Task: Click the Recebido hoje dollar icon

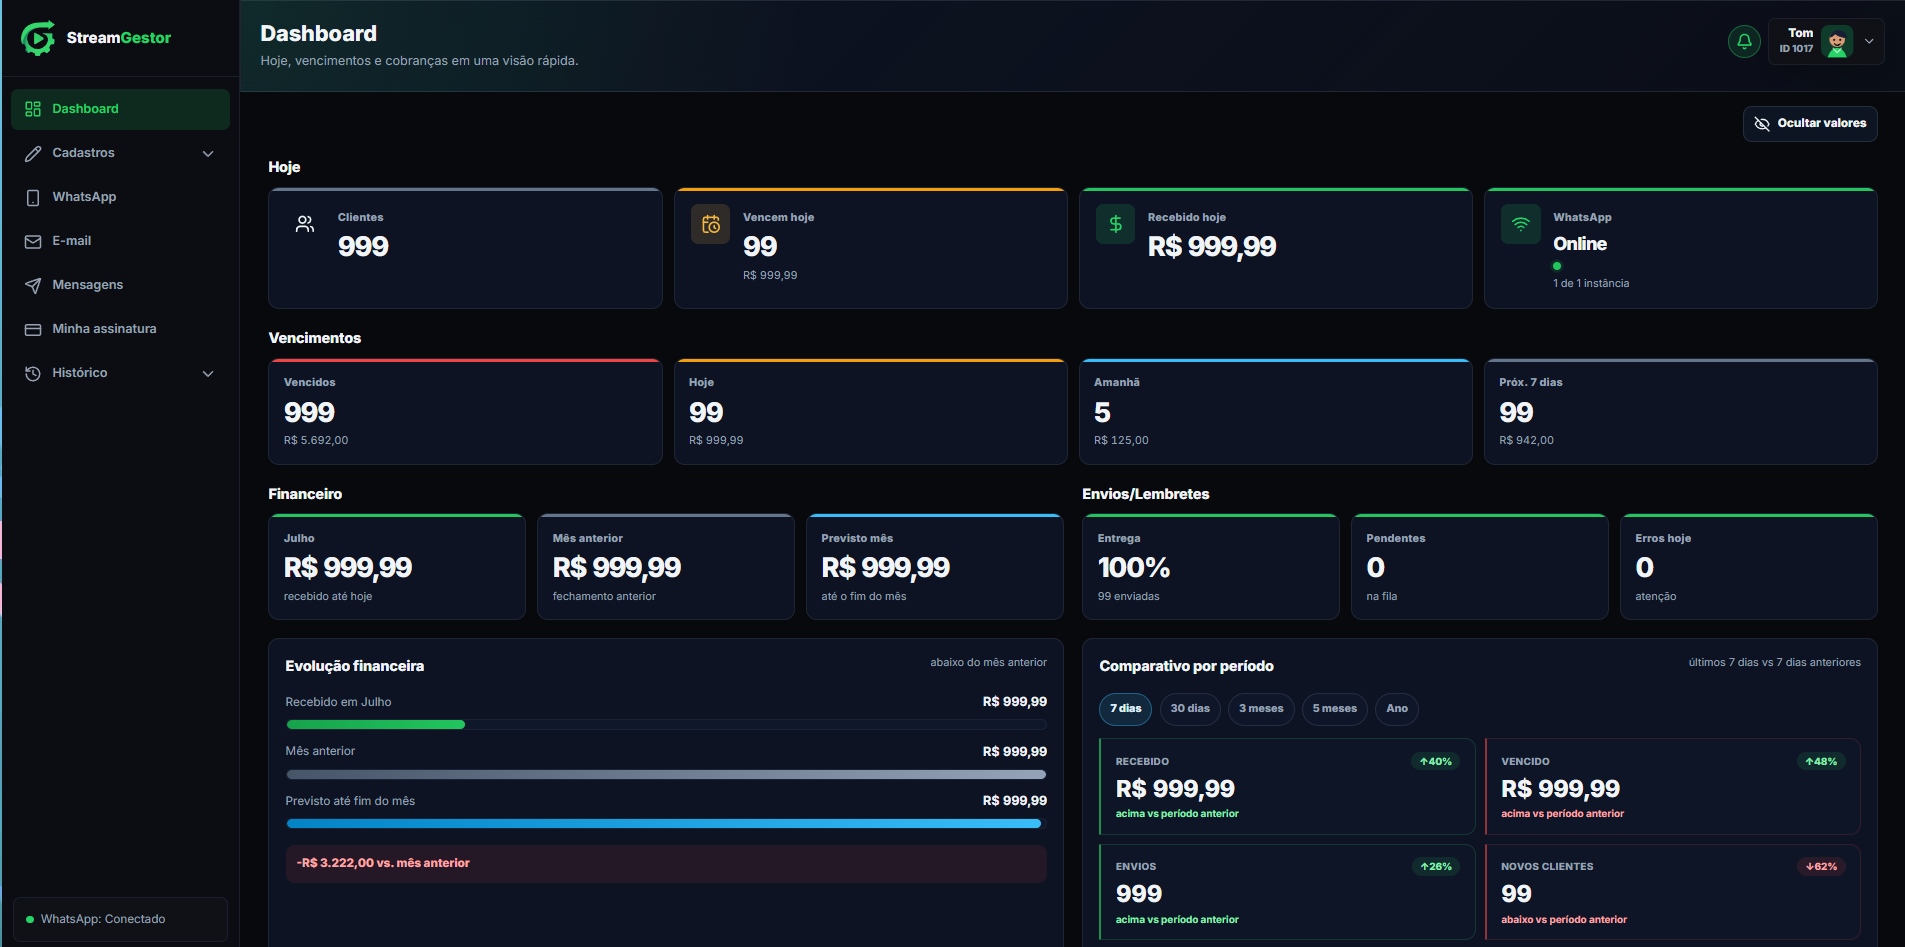Action: [x=1115, y=224]
